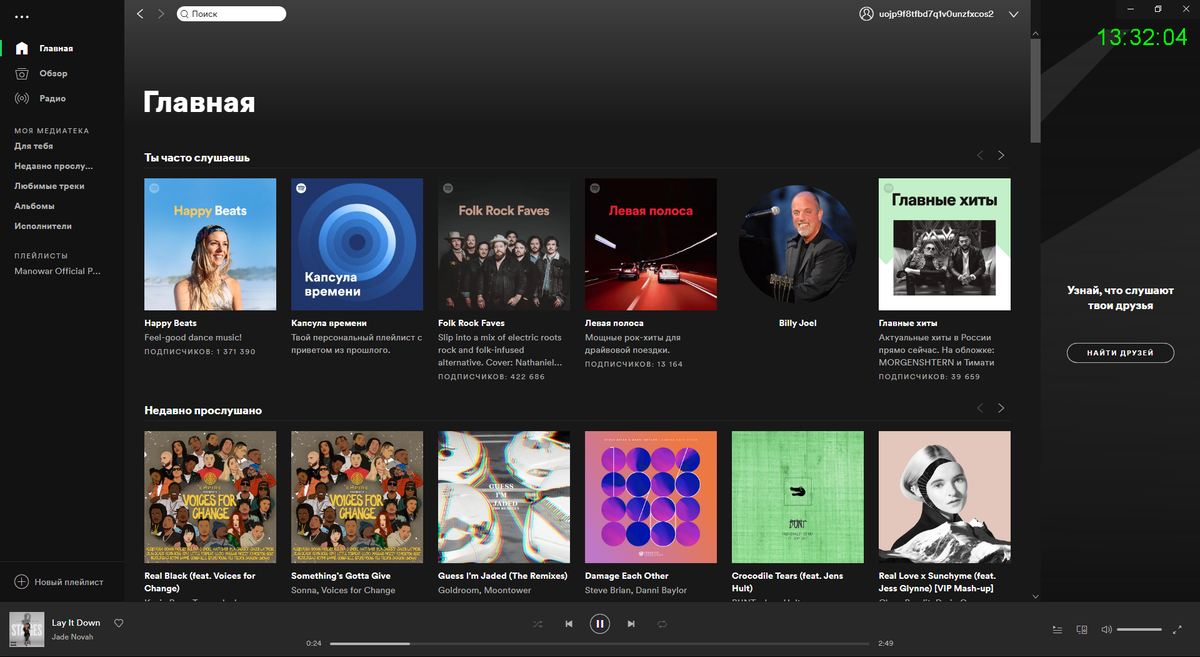Open Для тебя in the library

[x=34, y=146]
